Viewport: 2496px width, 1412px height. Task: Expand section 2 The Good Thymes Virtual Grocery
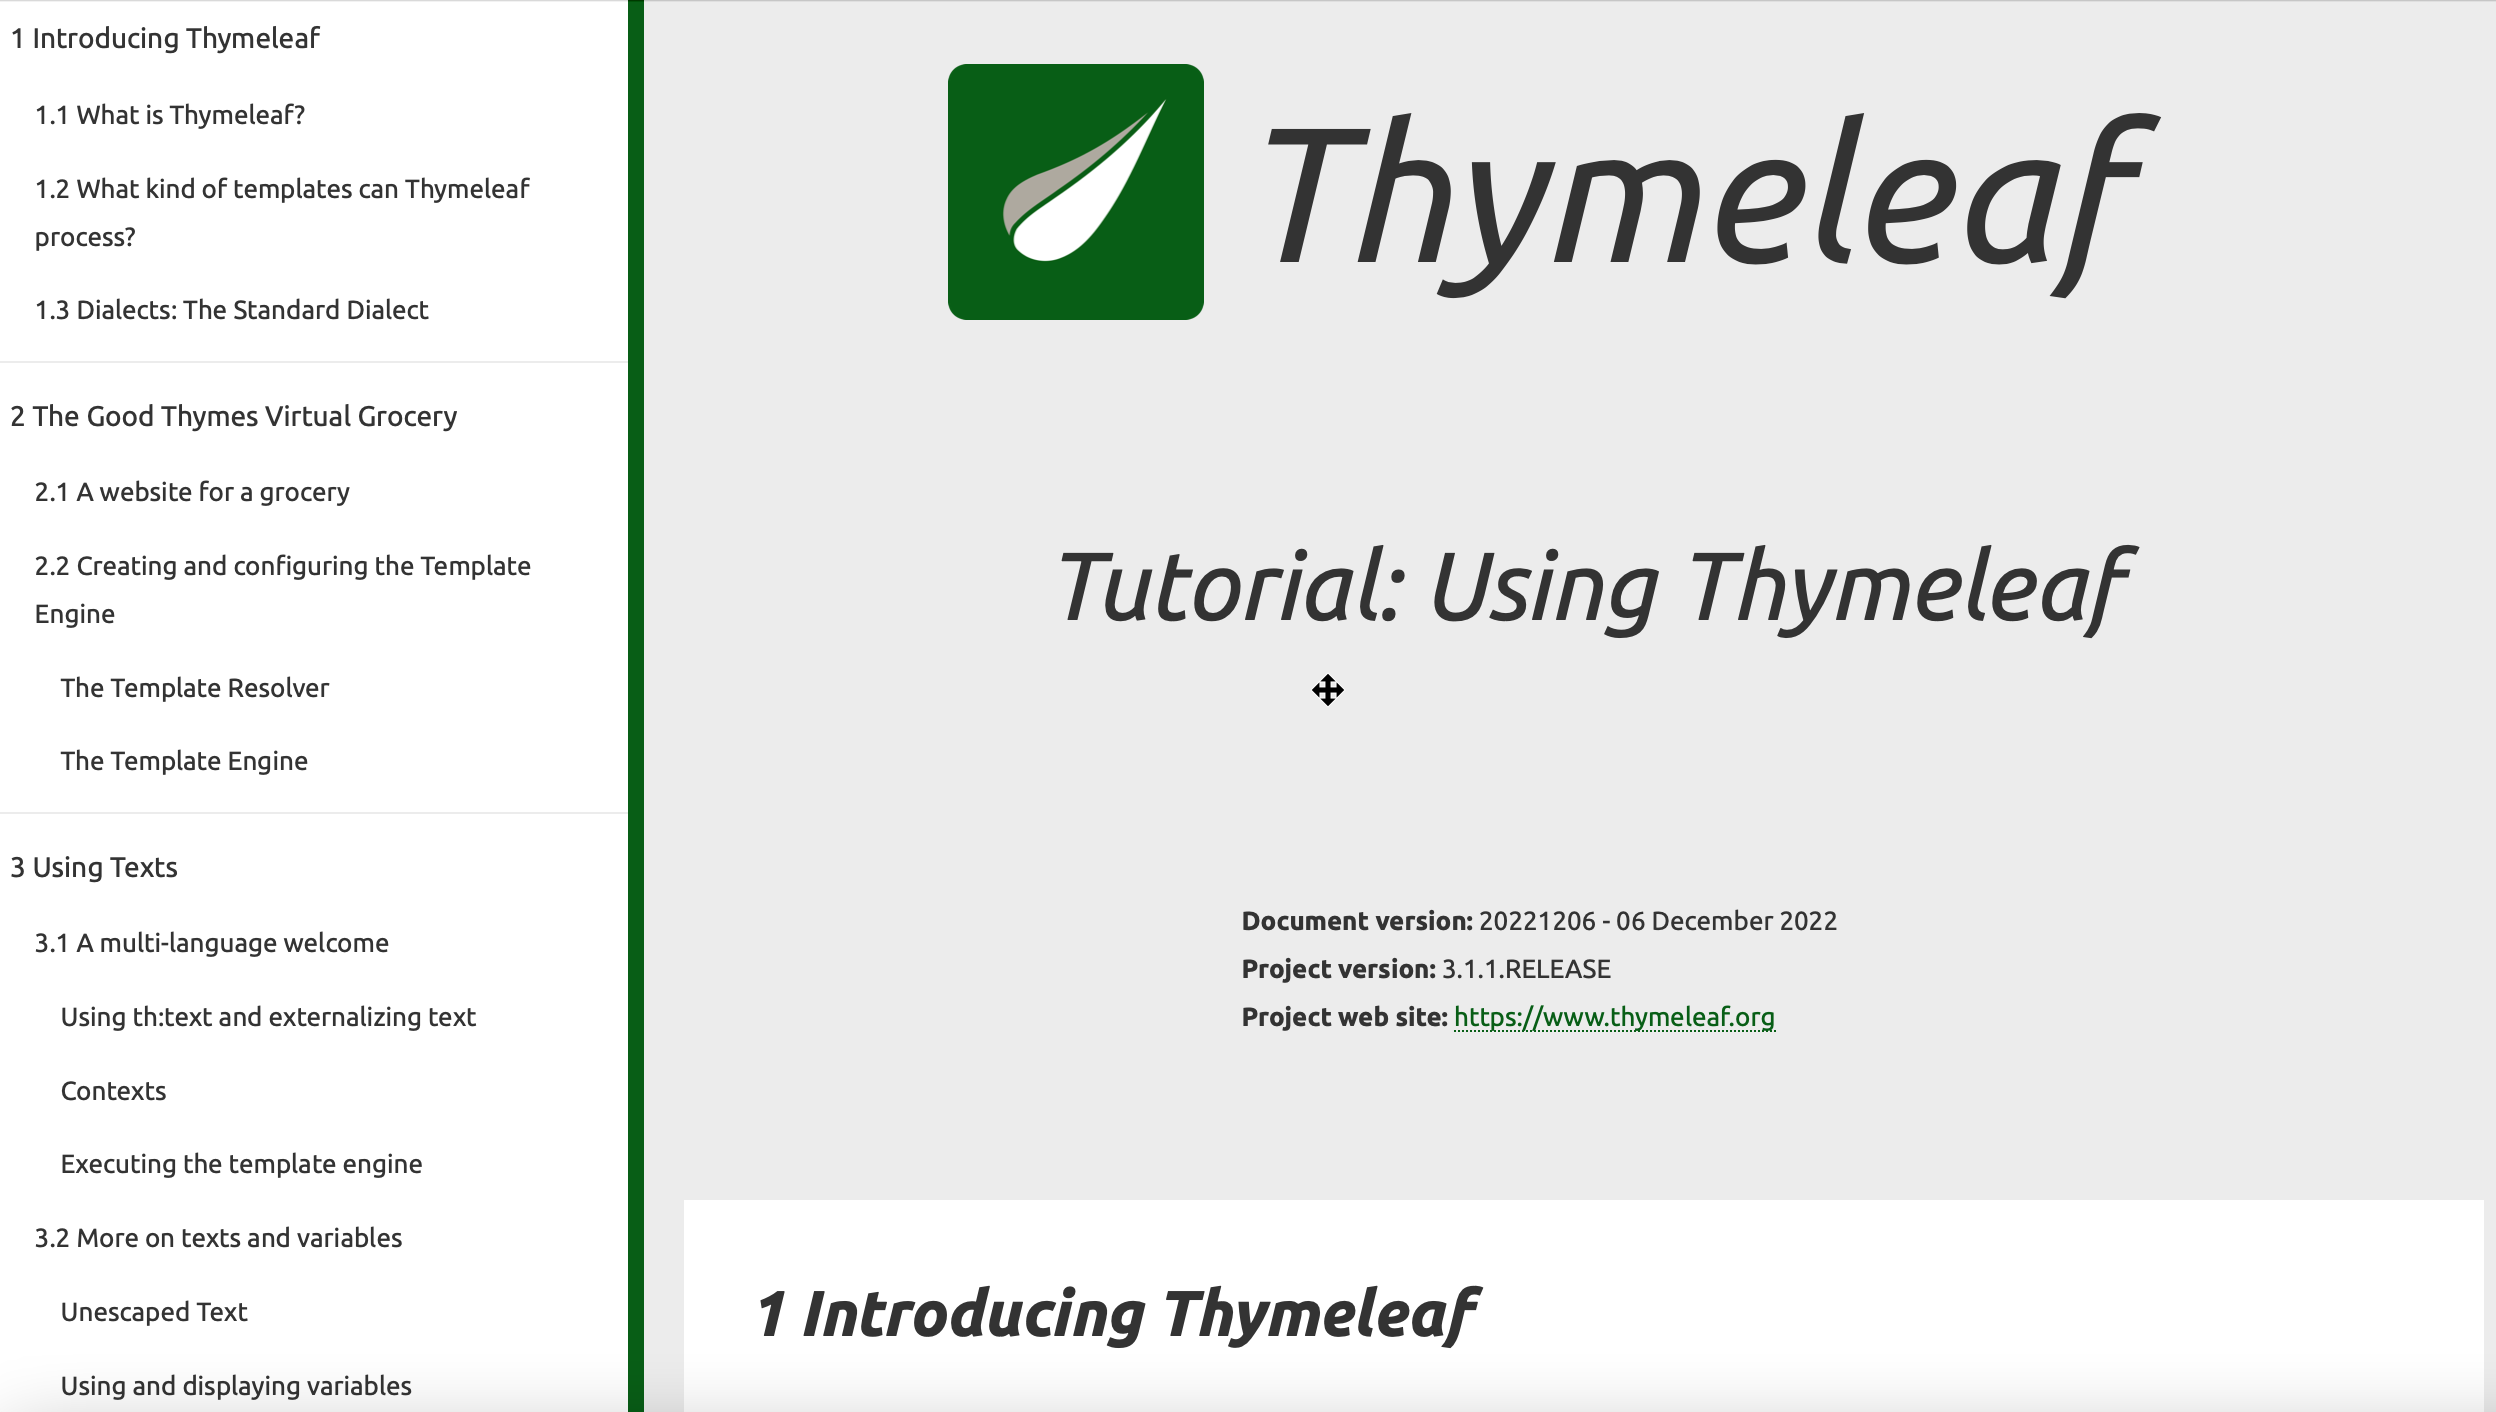pyautogui.click(x=233, y=415)
